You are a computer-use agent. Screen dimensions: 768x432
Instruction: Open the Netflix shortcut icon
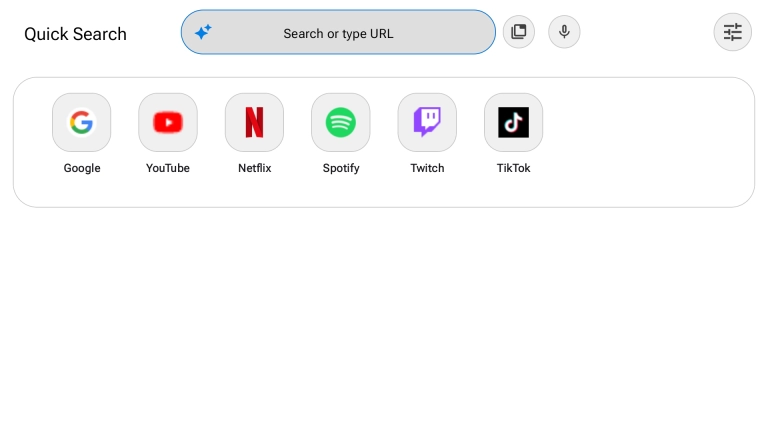254,122
